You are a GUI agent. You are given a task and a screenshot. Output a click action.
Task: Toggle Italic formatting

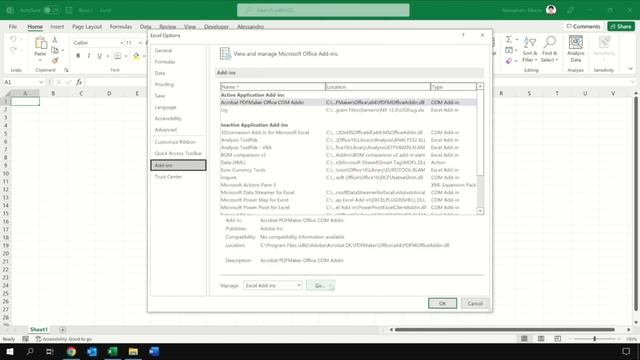(89, 56)
